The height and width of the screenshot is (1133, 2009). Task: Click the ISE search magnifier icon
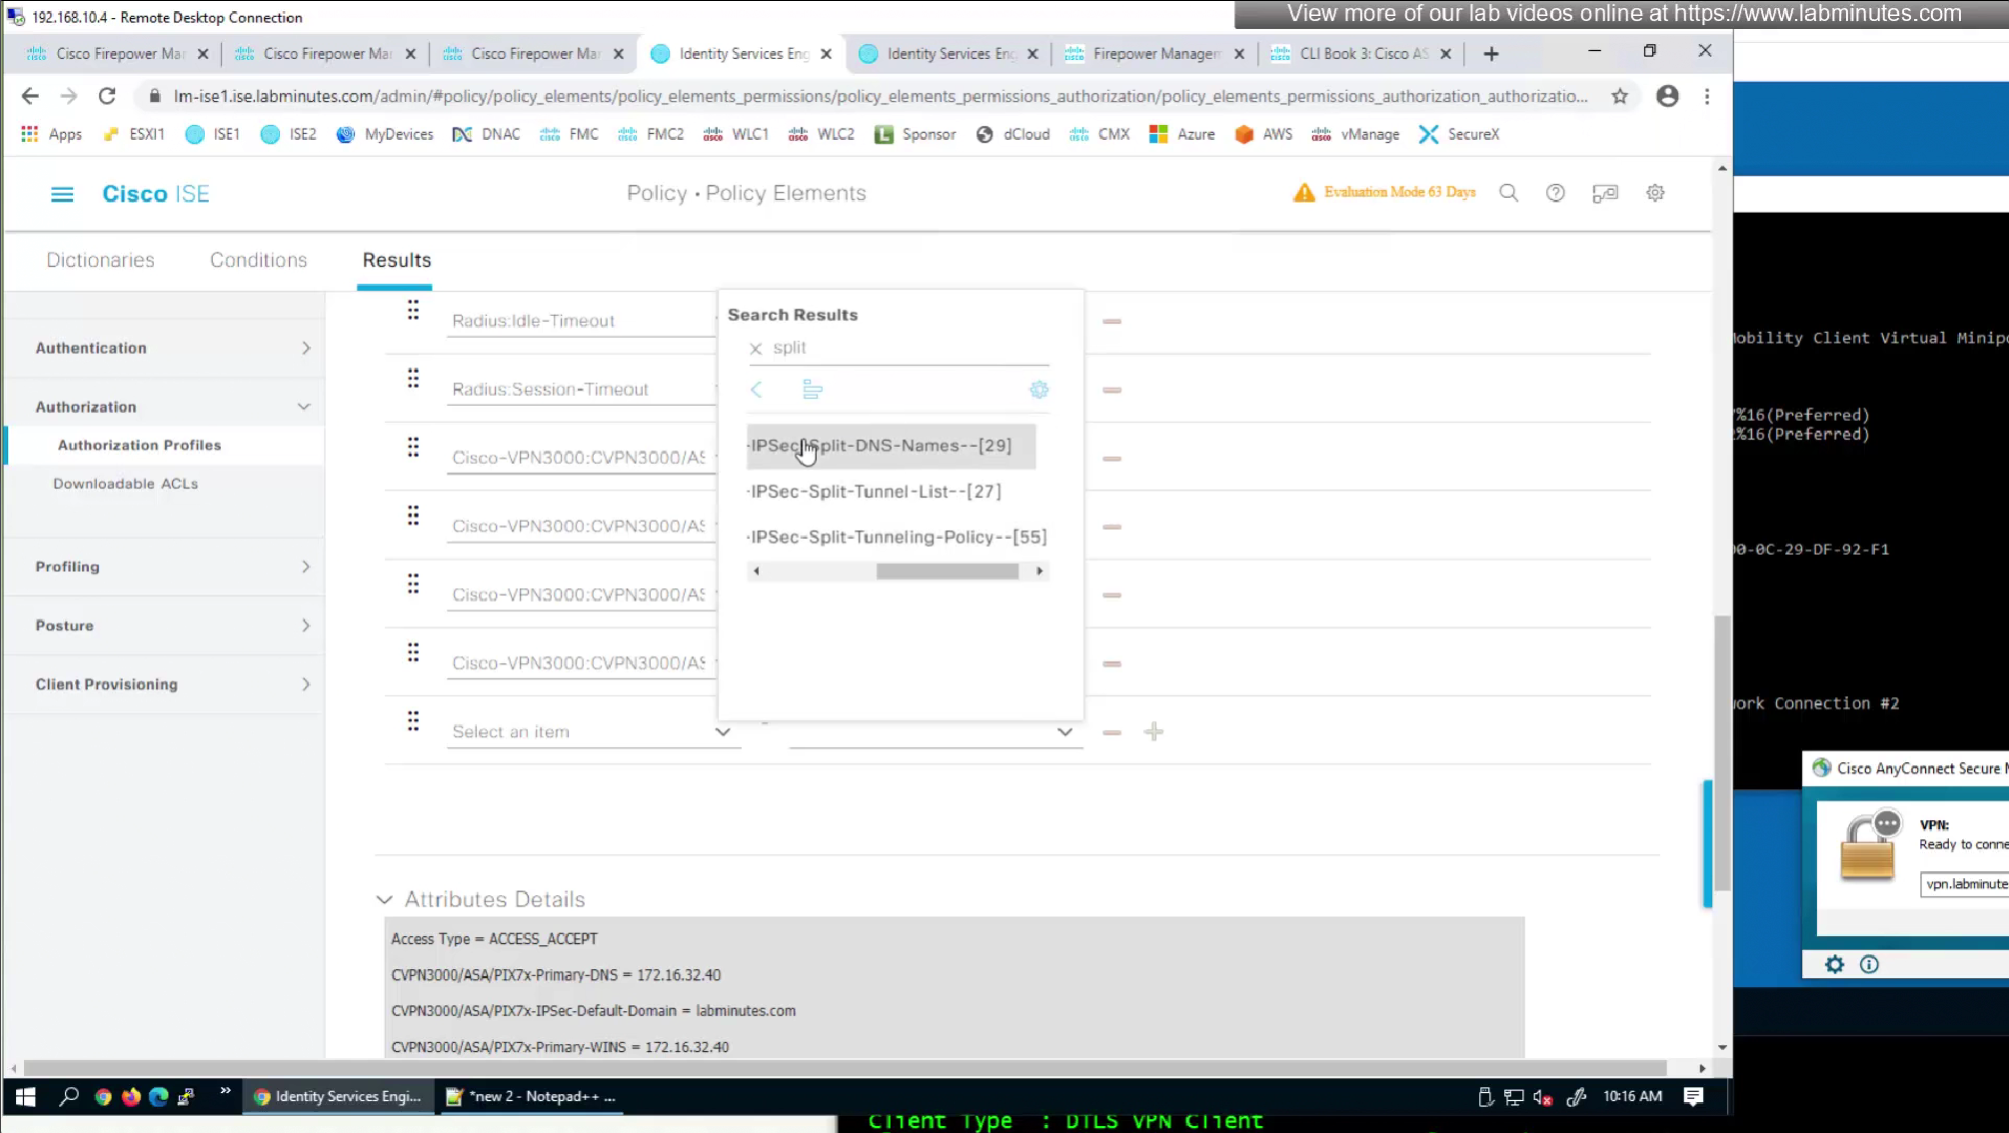[1508, 193]
